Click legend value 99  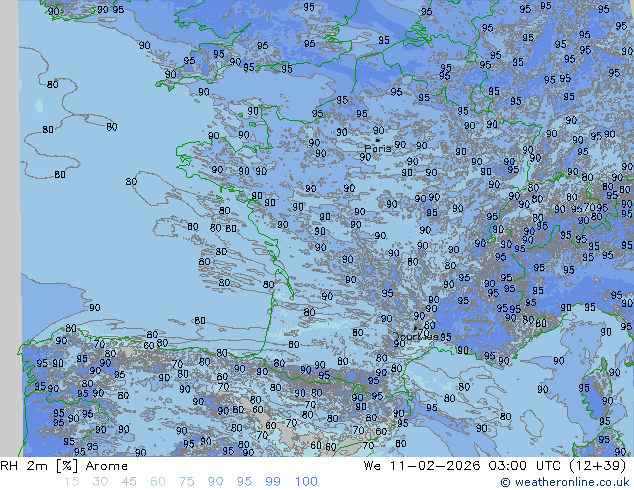273,482
